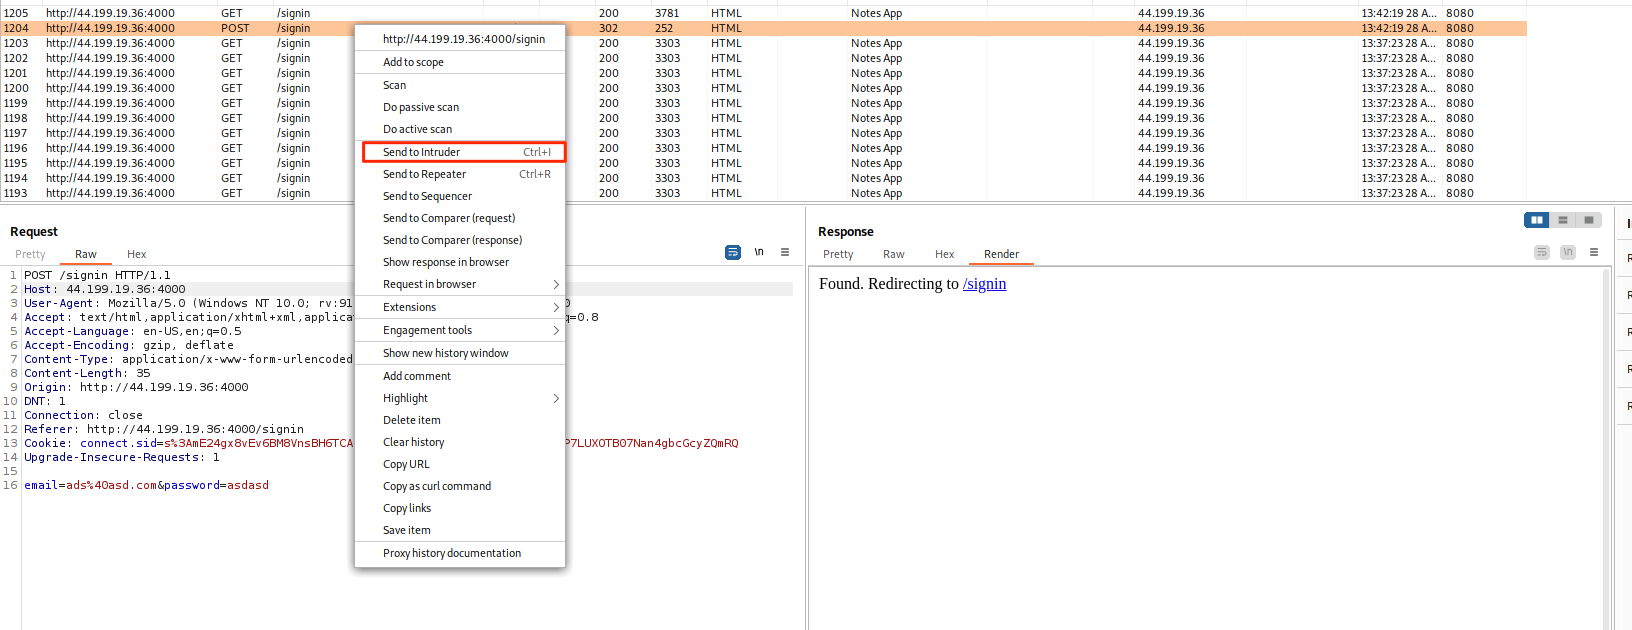Switch to Hex tab in Request panel
The width and height of the screenshot is (1632, 630).
(136, 254)
